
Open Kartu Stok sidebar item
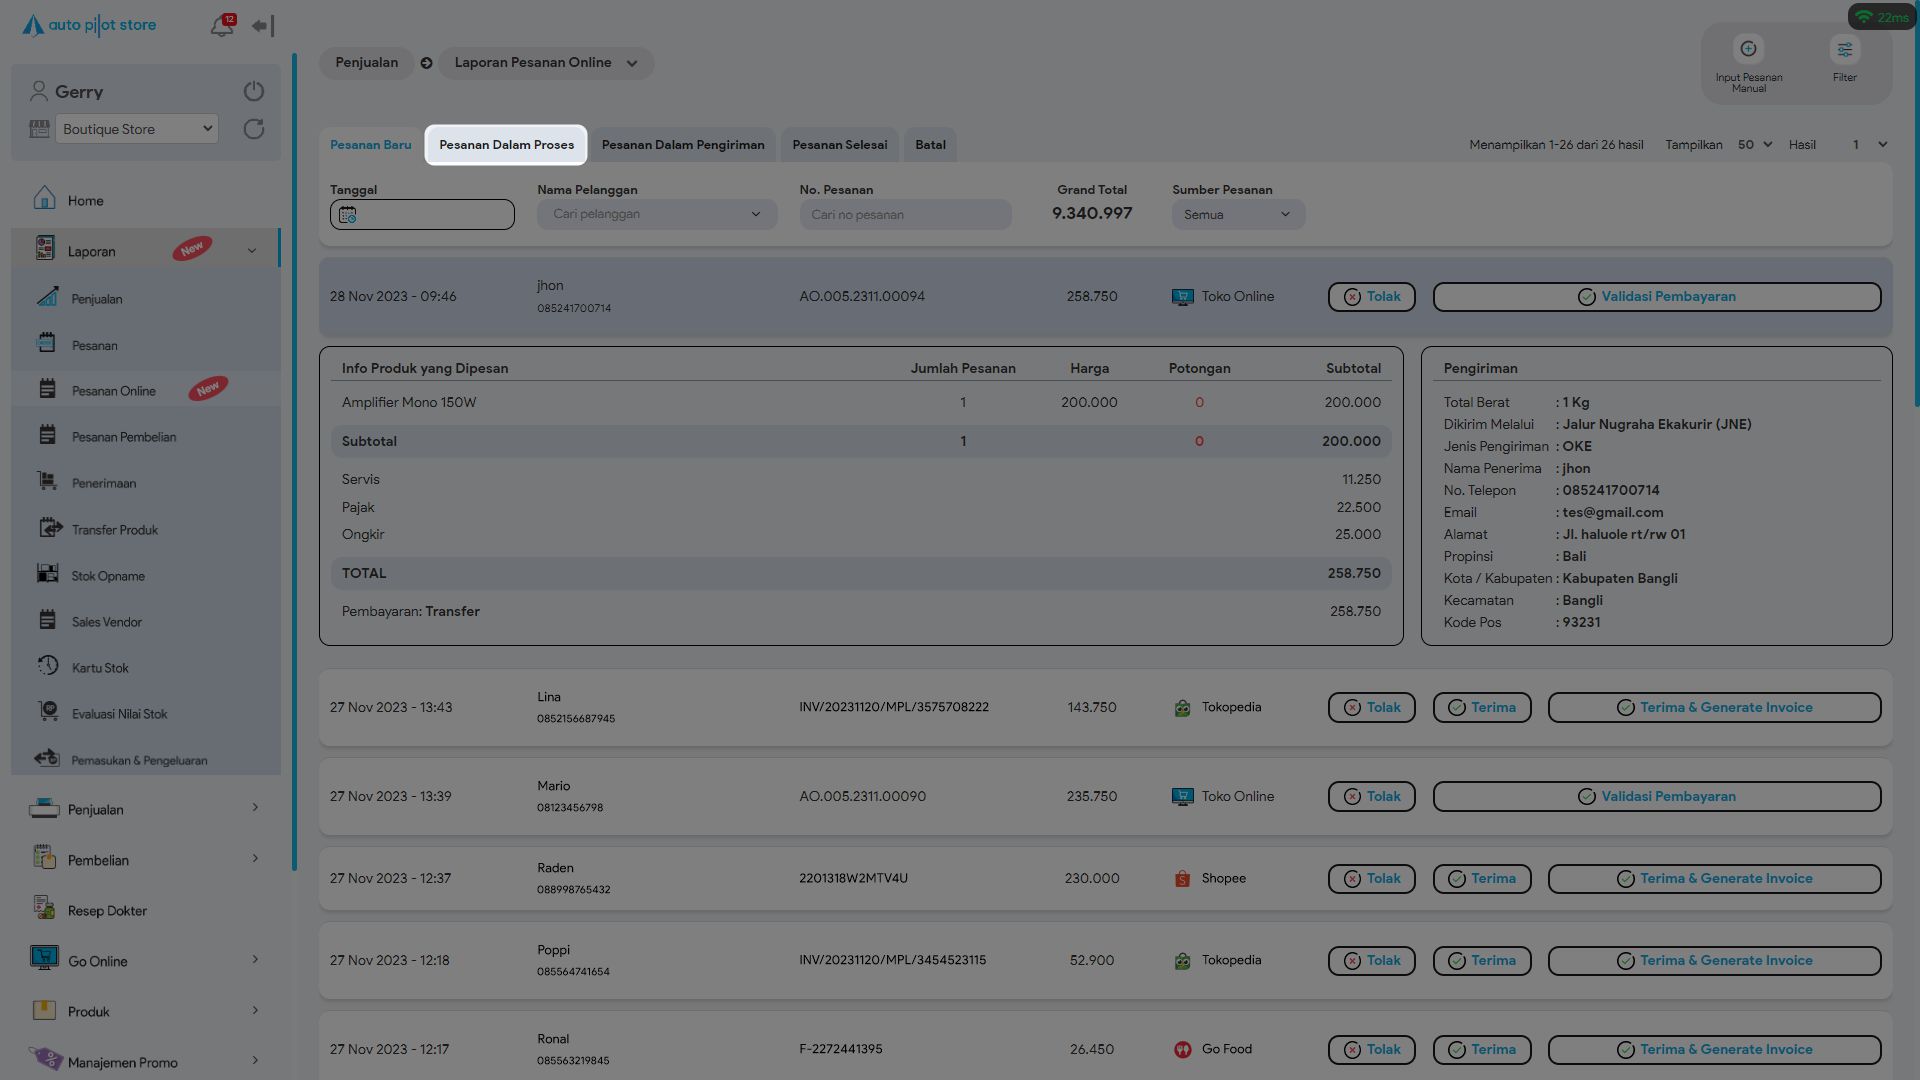[x=100, y=668]
